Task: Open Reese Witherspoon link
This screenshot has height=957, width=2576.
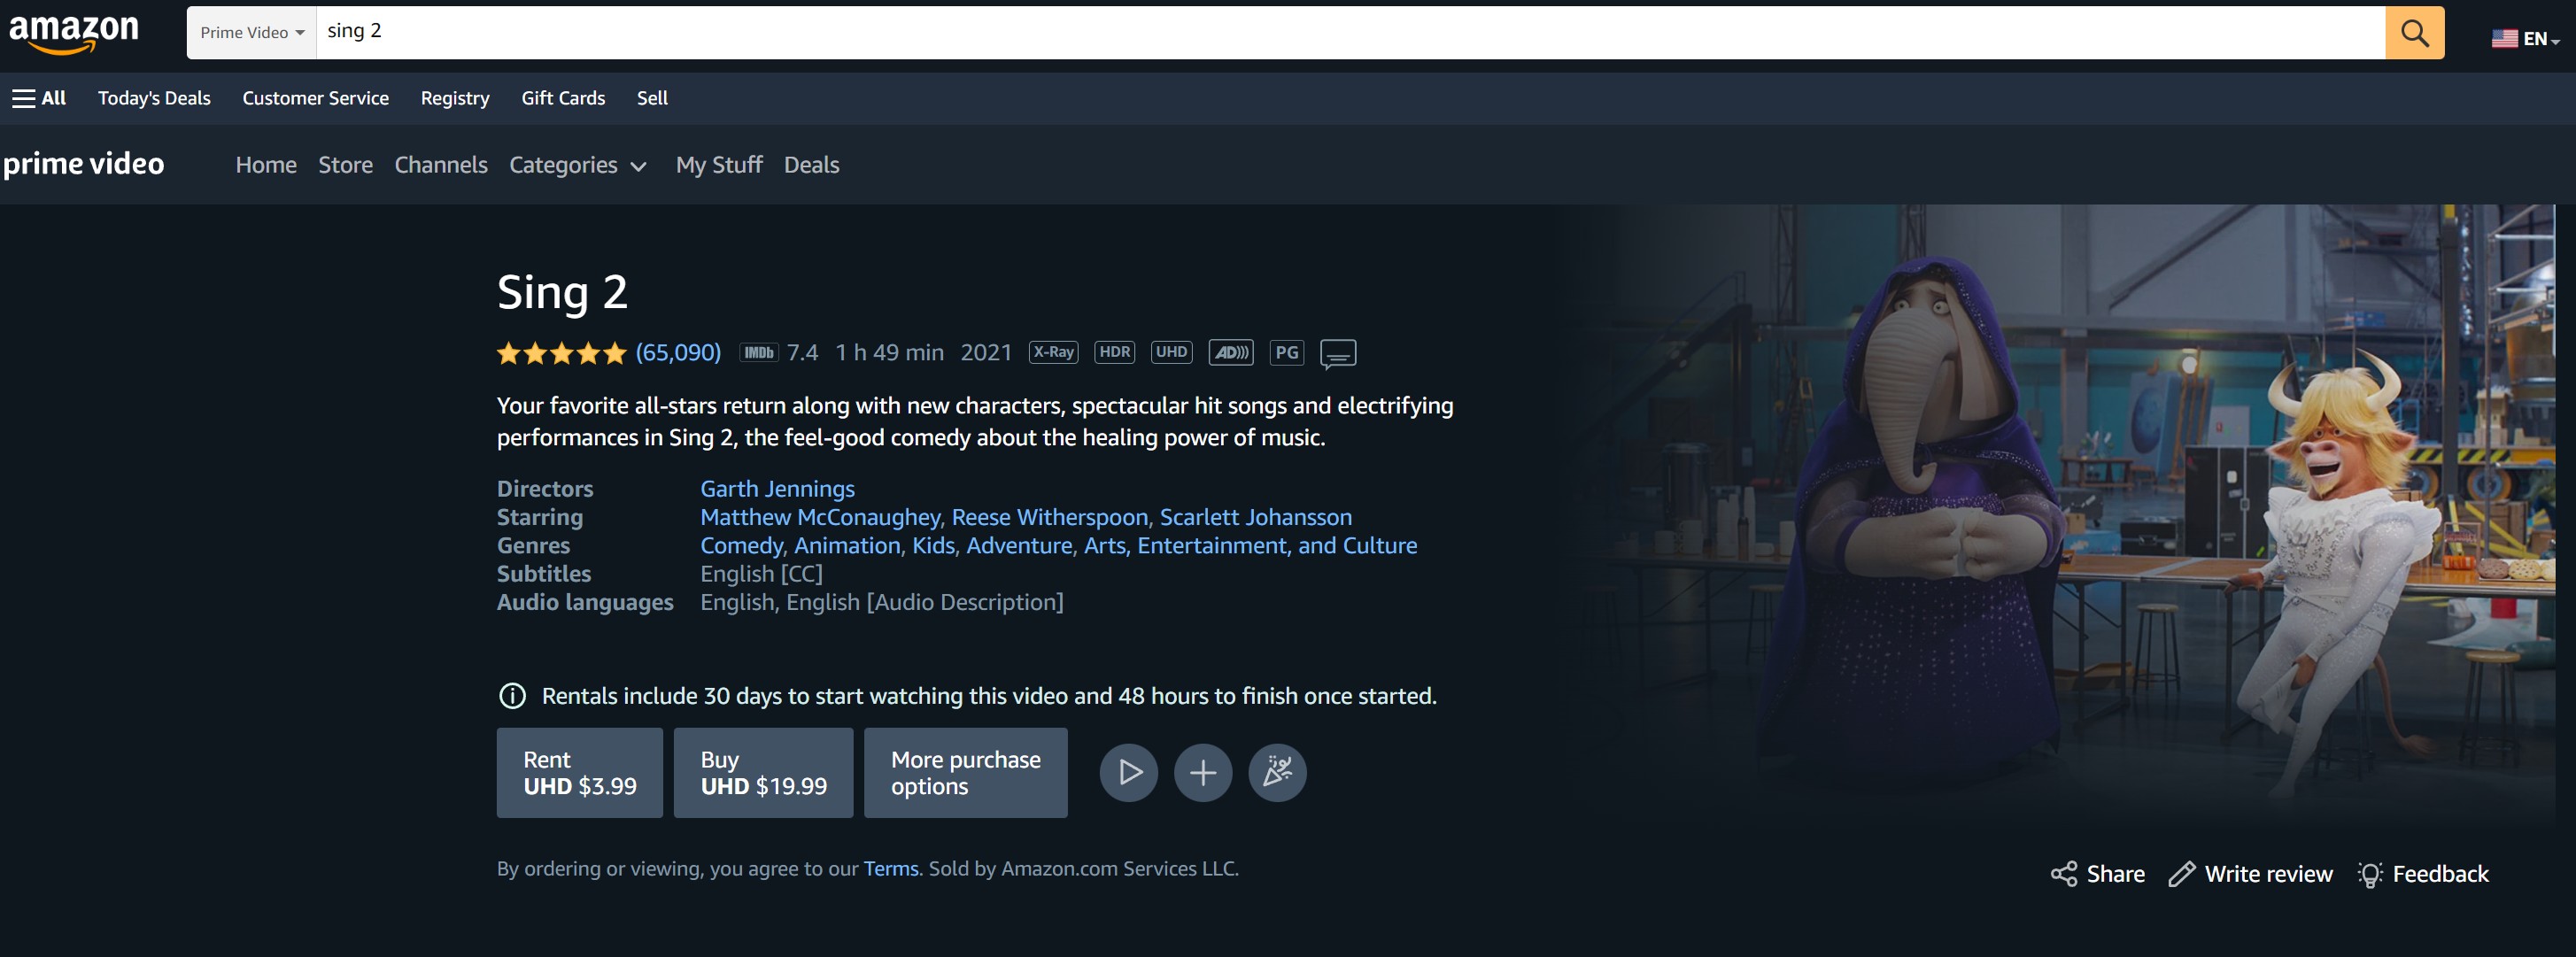Action: (1050, 517)
